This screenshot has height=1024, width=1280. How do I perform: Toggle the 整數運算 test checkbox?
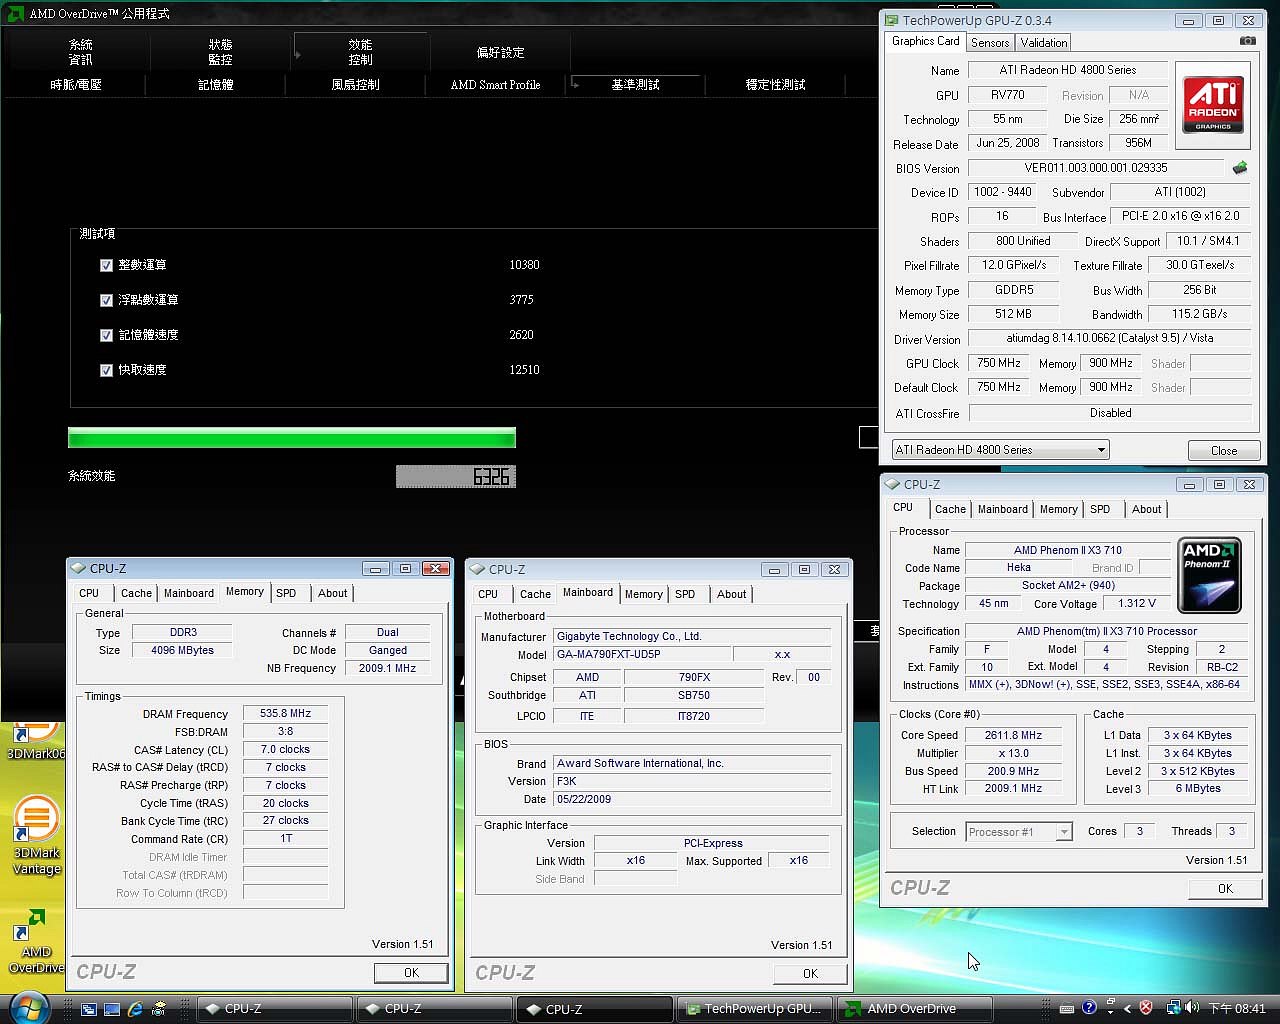106,266
